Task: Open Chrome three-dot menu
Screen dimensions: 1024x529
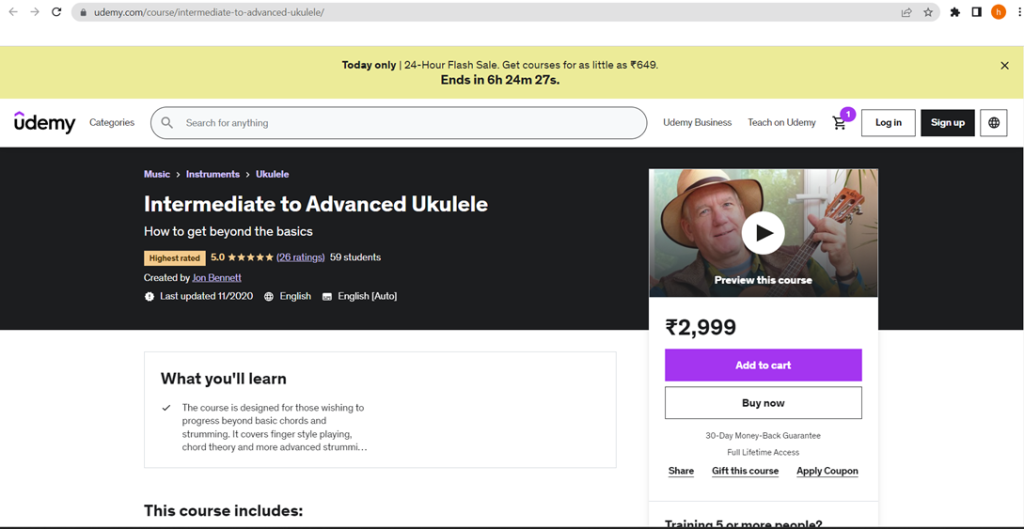Action: [1019, 12]
